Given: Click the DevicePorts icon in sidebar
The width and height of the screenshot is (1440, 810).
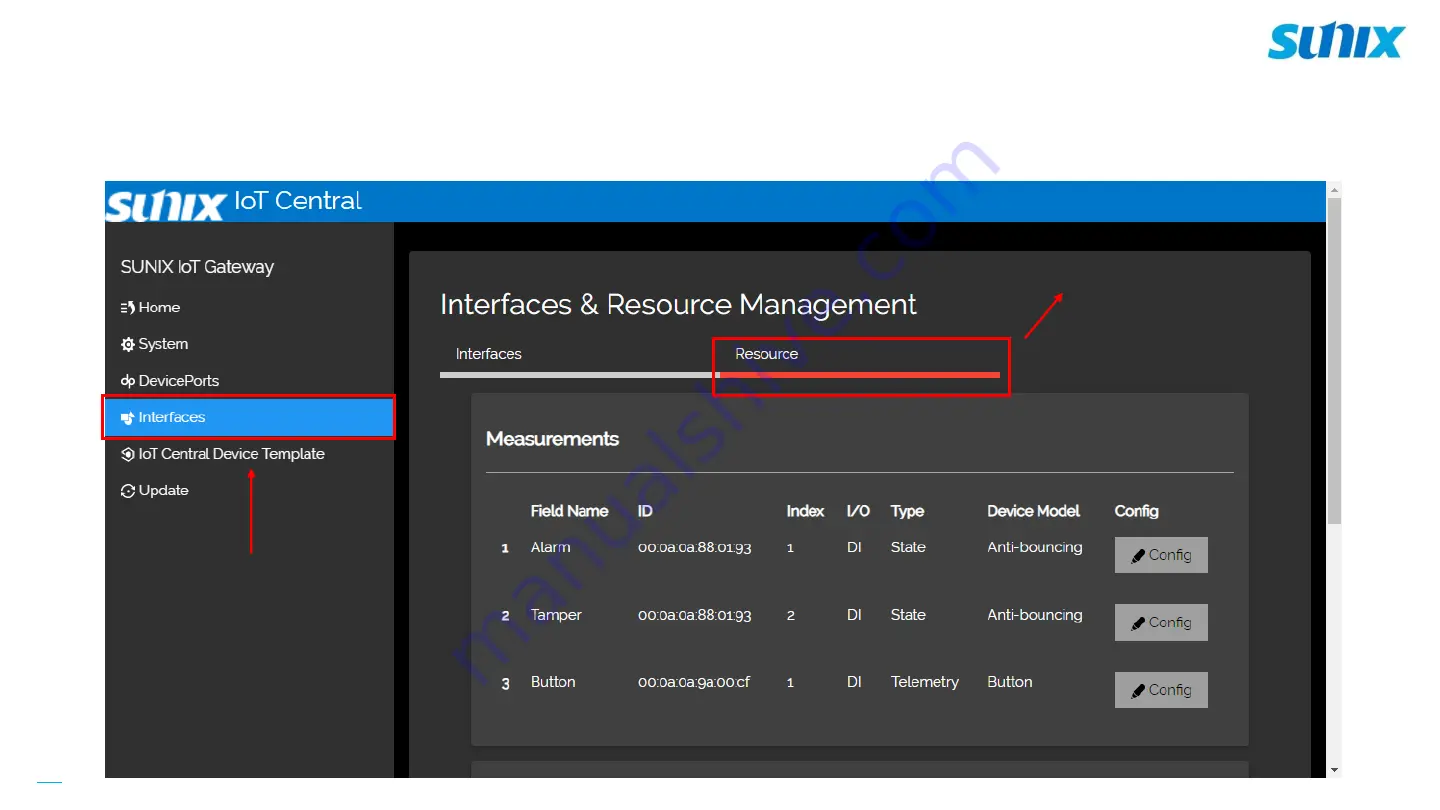Looking at the screenshot, I should (128, 381).
